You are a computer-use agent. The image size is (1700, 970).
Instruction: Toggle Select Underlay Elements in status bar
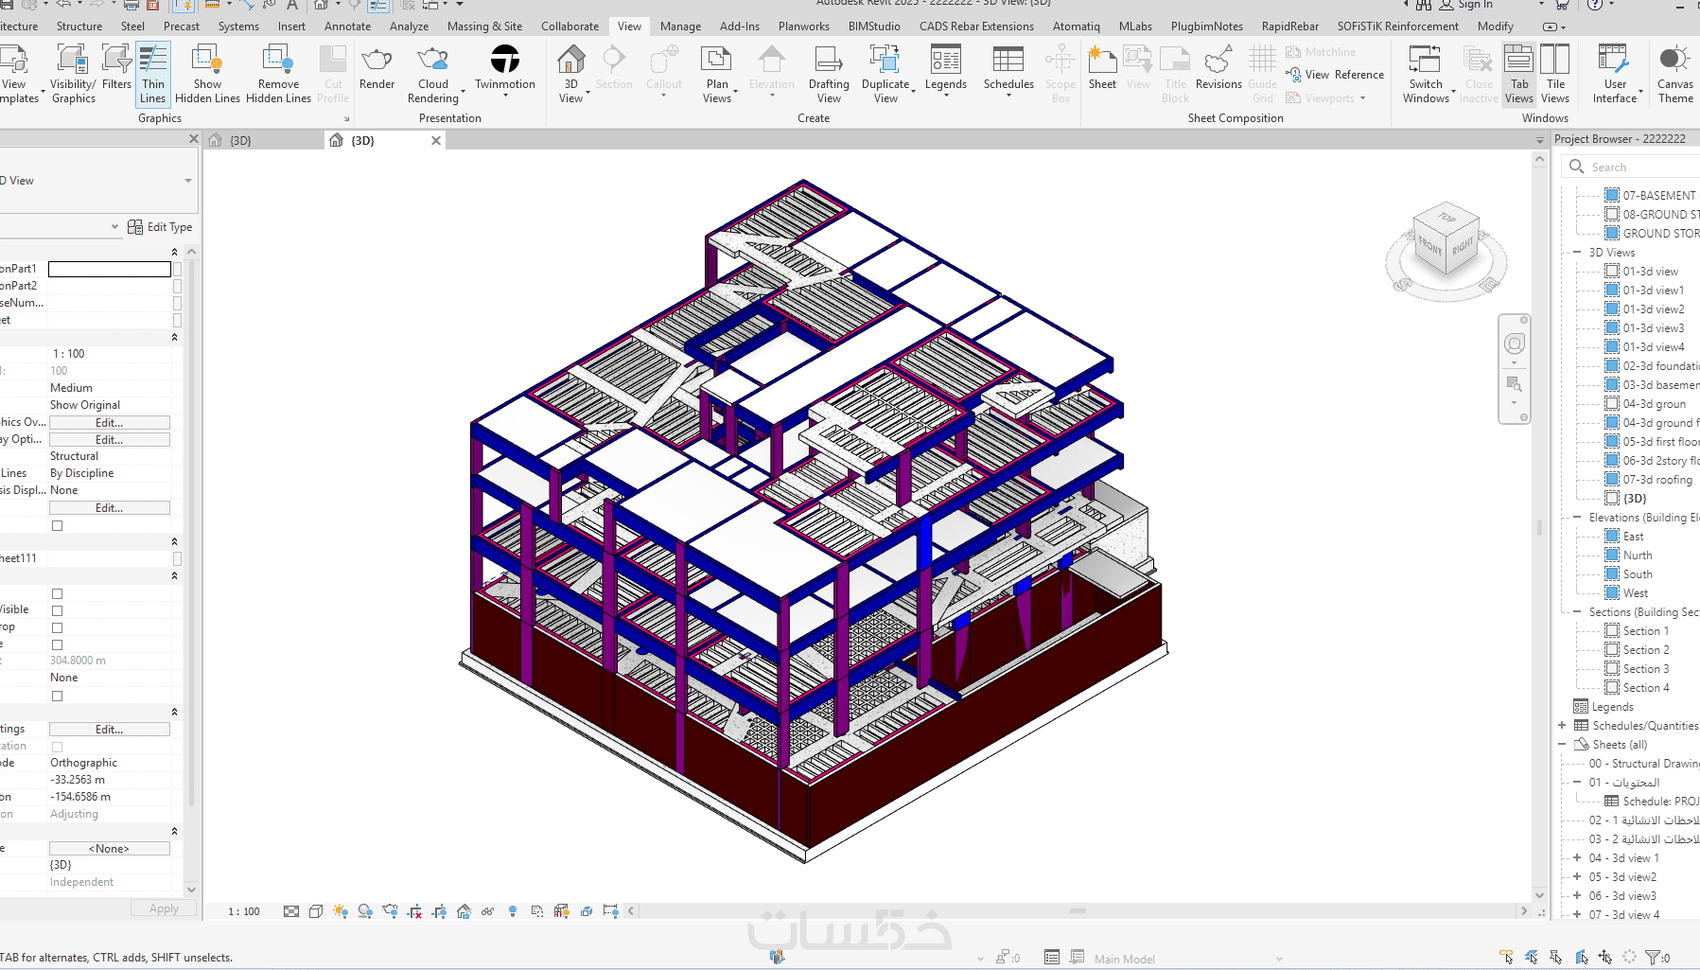click(x=1531, y=957)
